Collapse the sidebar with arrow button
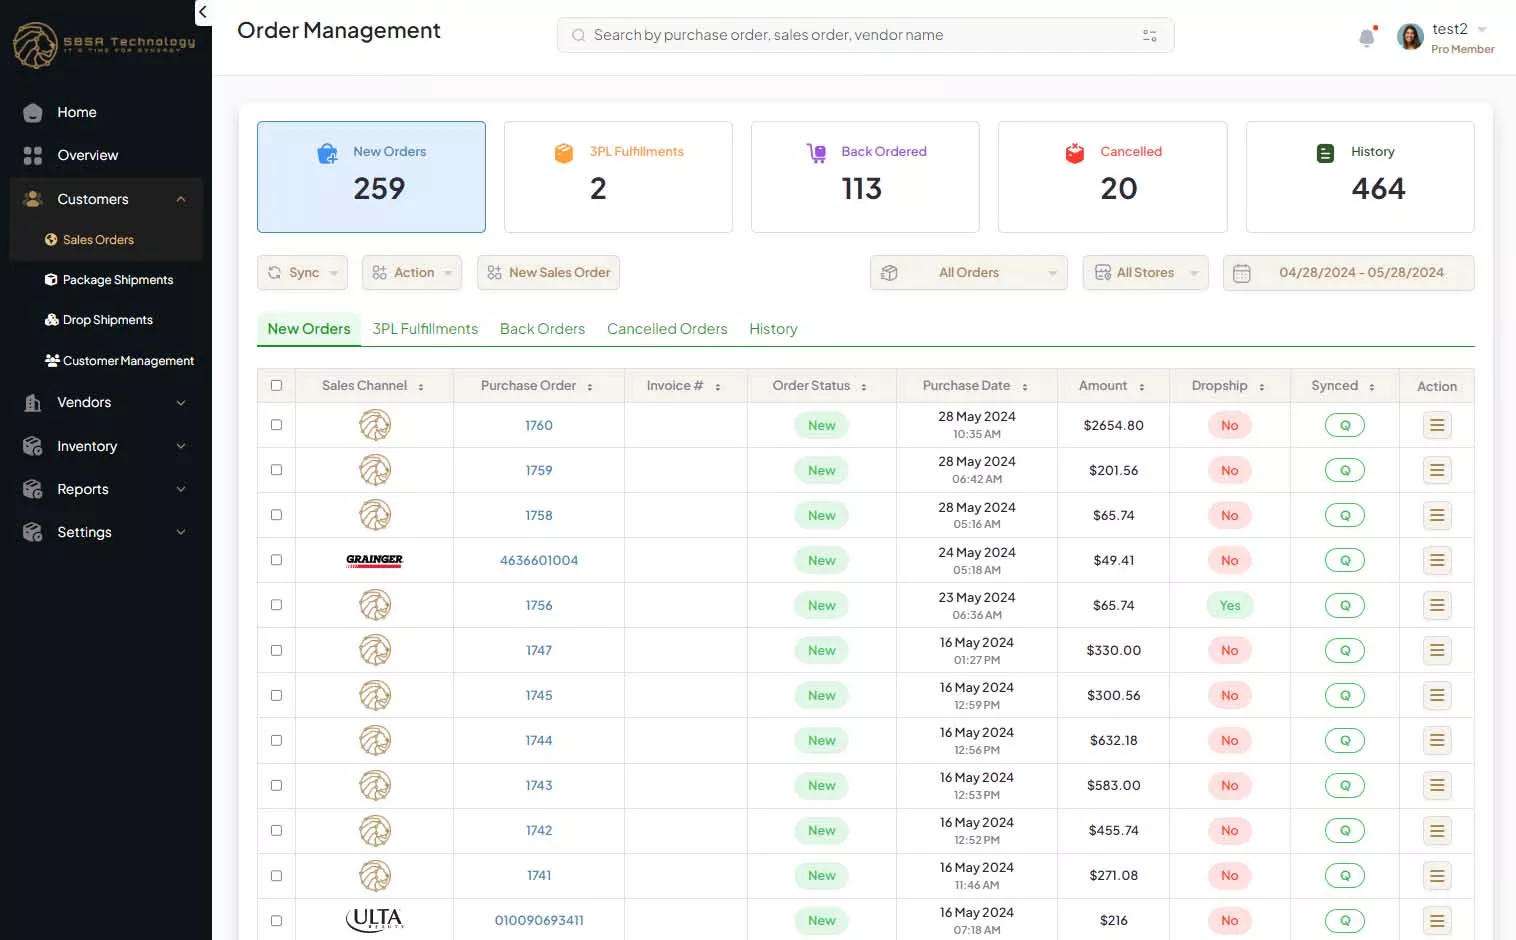The width and height of the screenshot is (1516, 940). pos(203,13)
